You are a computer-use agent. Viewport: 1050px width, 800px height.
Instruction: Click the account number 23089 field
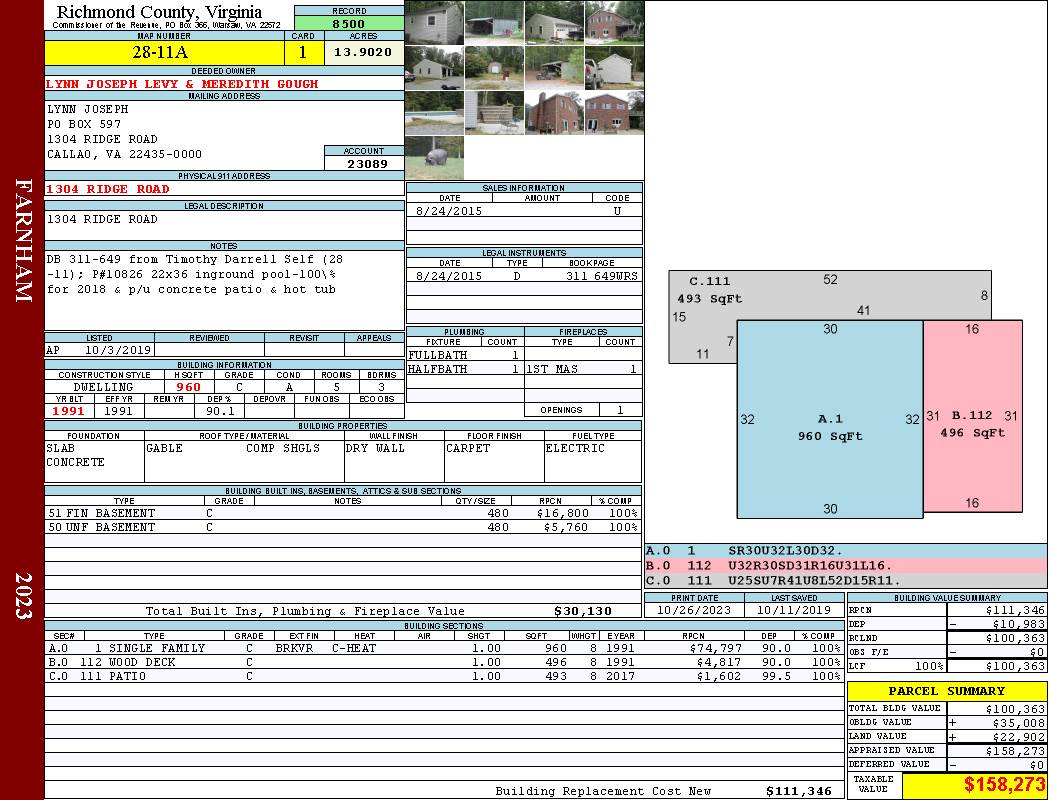[x=364, y=163]
